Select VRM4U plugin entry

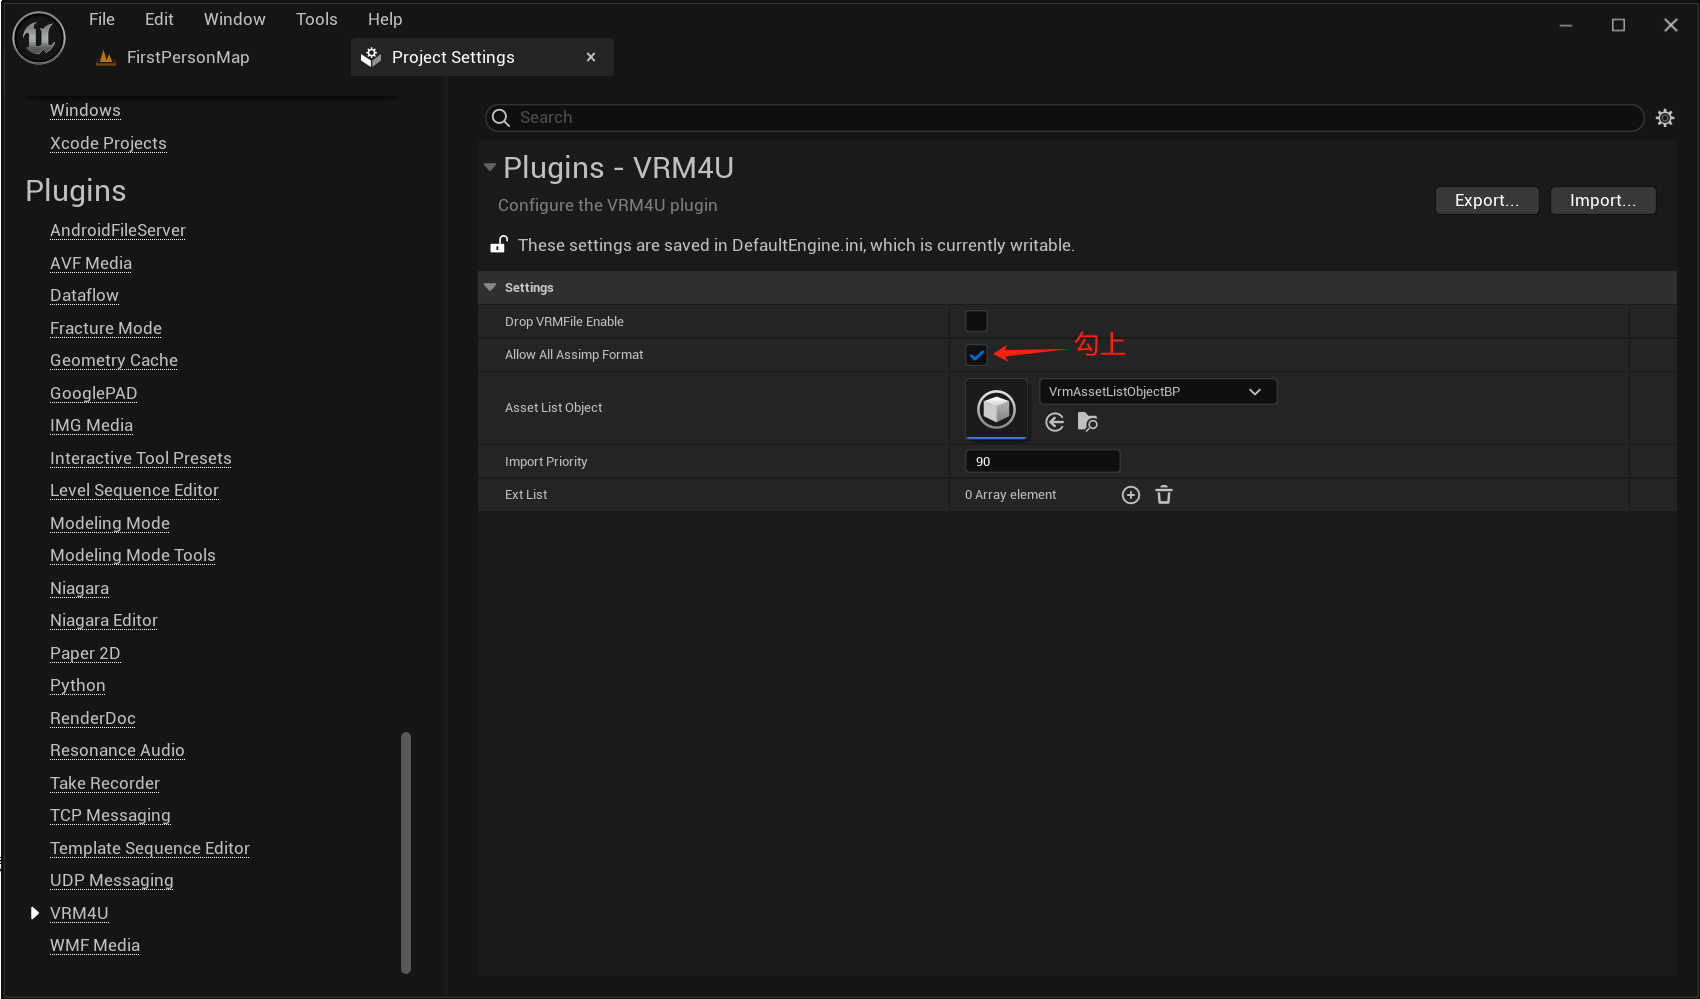point(79,913)
